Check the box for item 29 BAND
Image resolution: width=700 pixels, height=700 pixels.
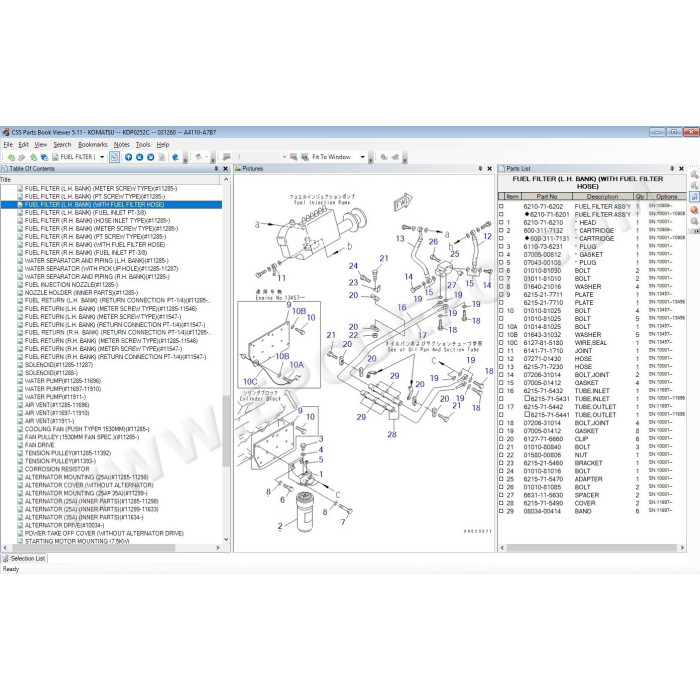501,511
